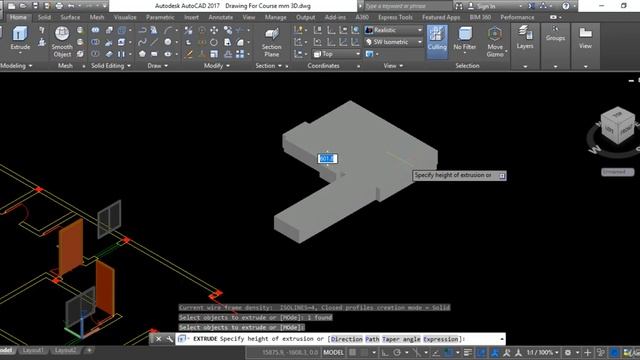Add a new layout with plus tab
Image resolution: width=640 pixels, height=360 pixels.
click(89, 350)
